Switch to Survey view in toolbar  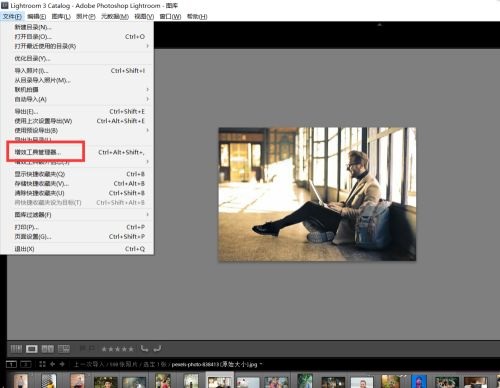click(64, 349)
